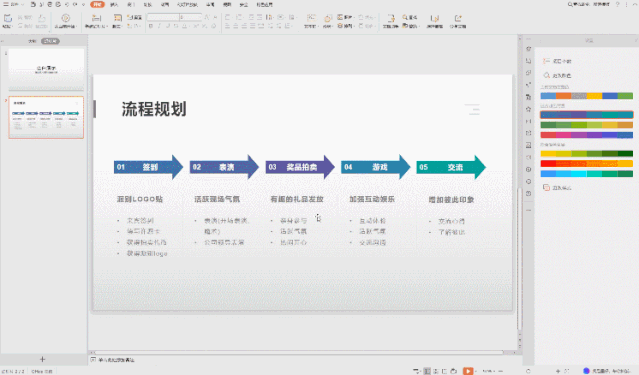Viewport: 639px width, 375px height.
Task: Collapse the ribbon with chevron top right
Action: point(635,4)
